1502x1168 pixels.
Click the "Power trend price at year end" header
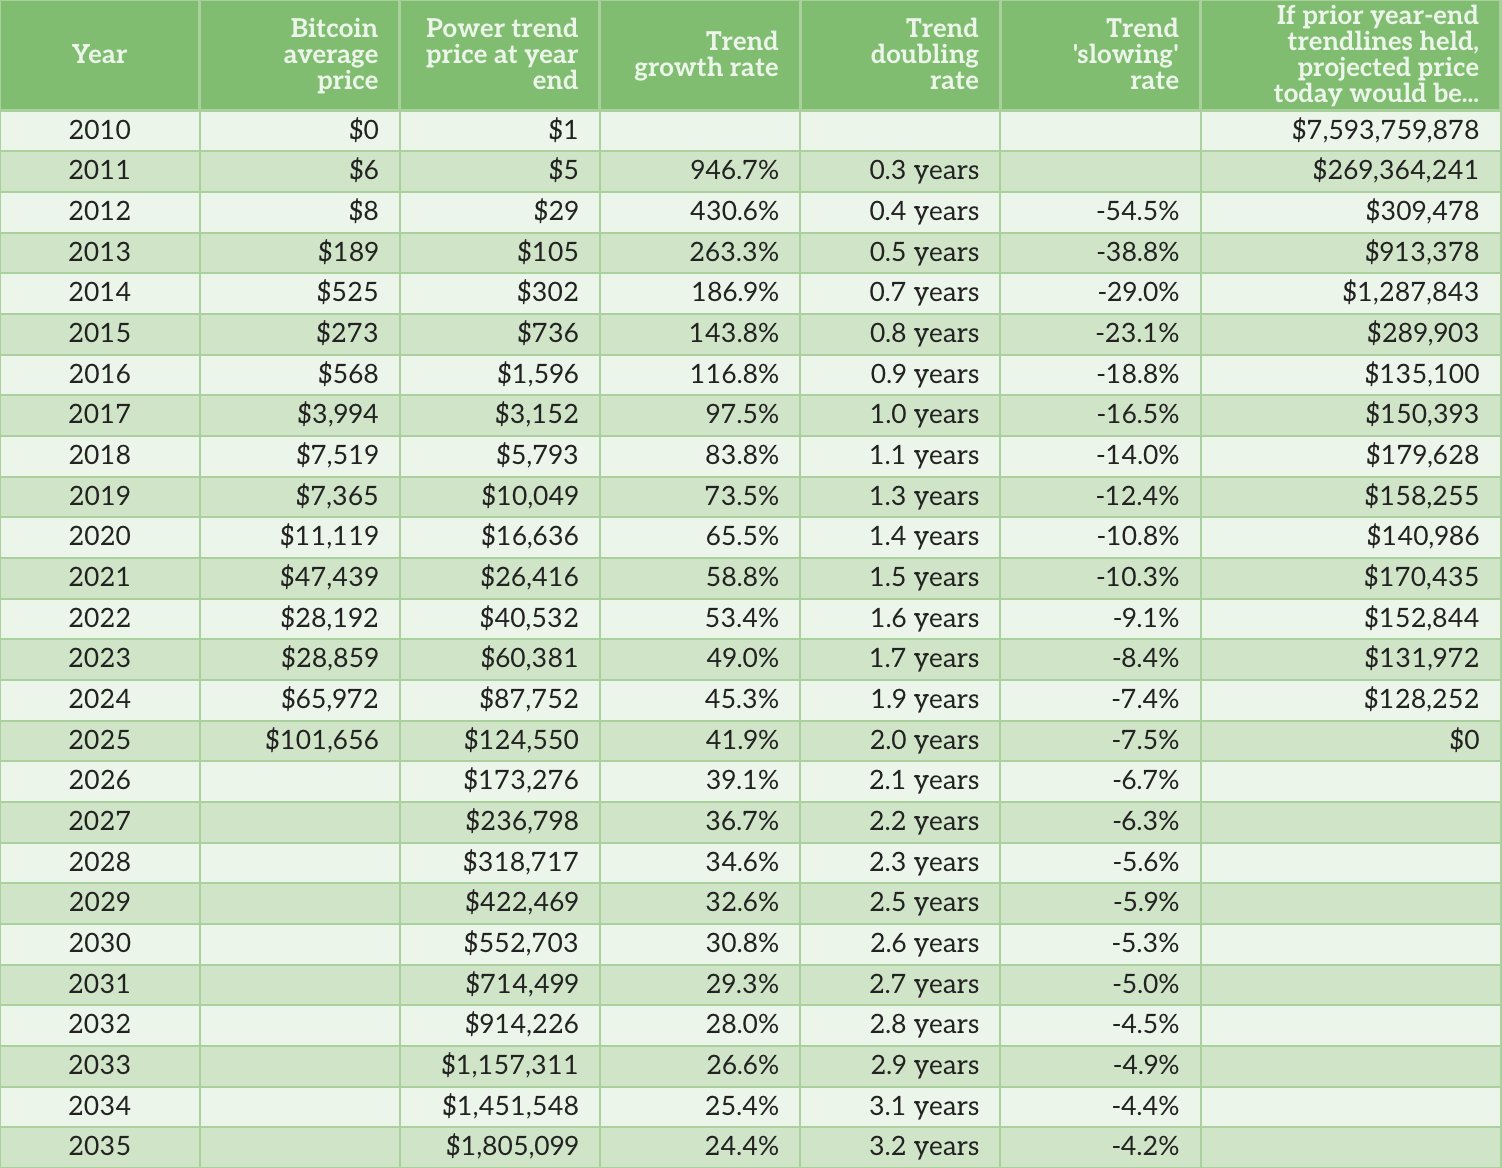tap(502, 54)
